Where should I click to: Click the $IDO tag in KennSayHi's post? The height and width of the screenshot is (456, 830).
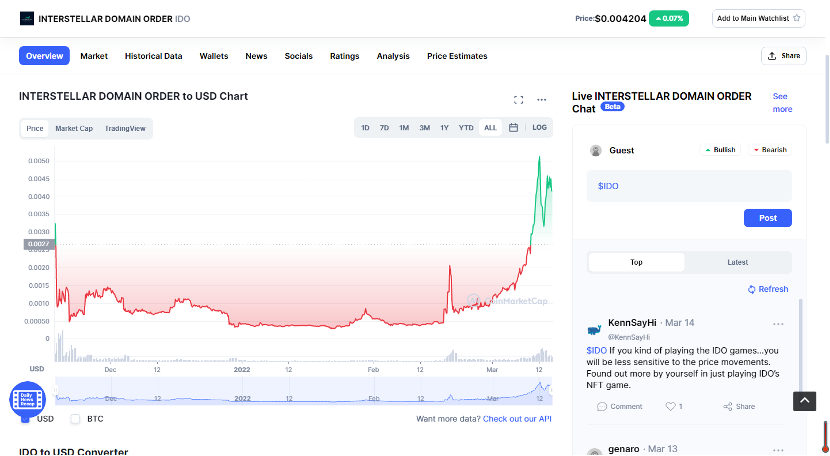tap(596, 351)
